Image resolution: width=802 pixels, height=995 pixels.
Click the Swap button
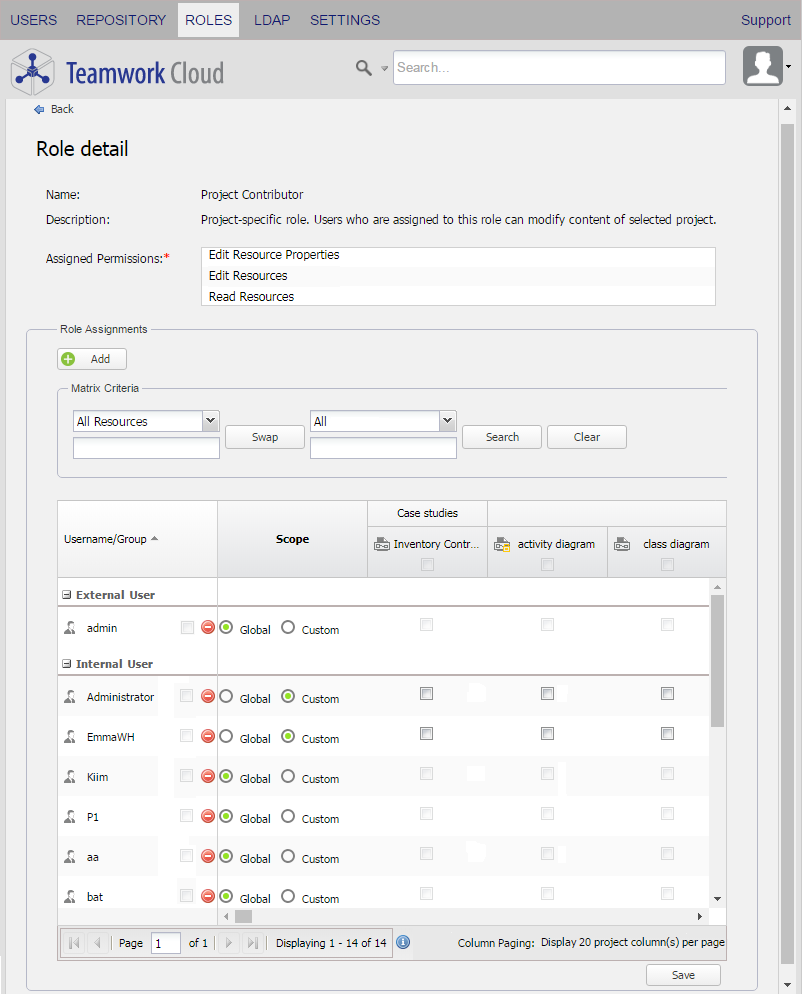tap(264, 437)
